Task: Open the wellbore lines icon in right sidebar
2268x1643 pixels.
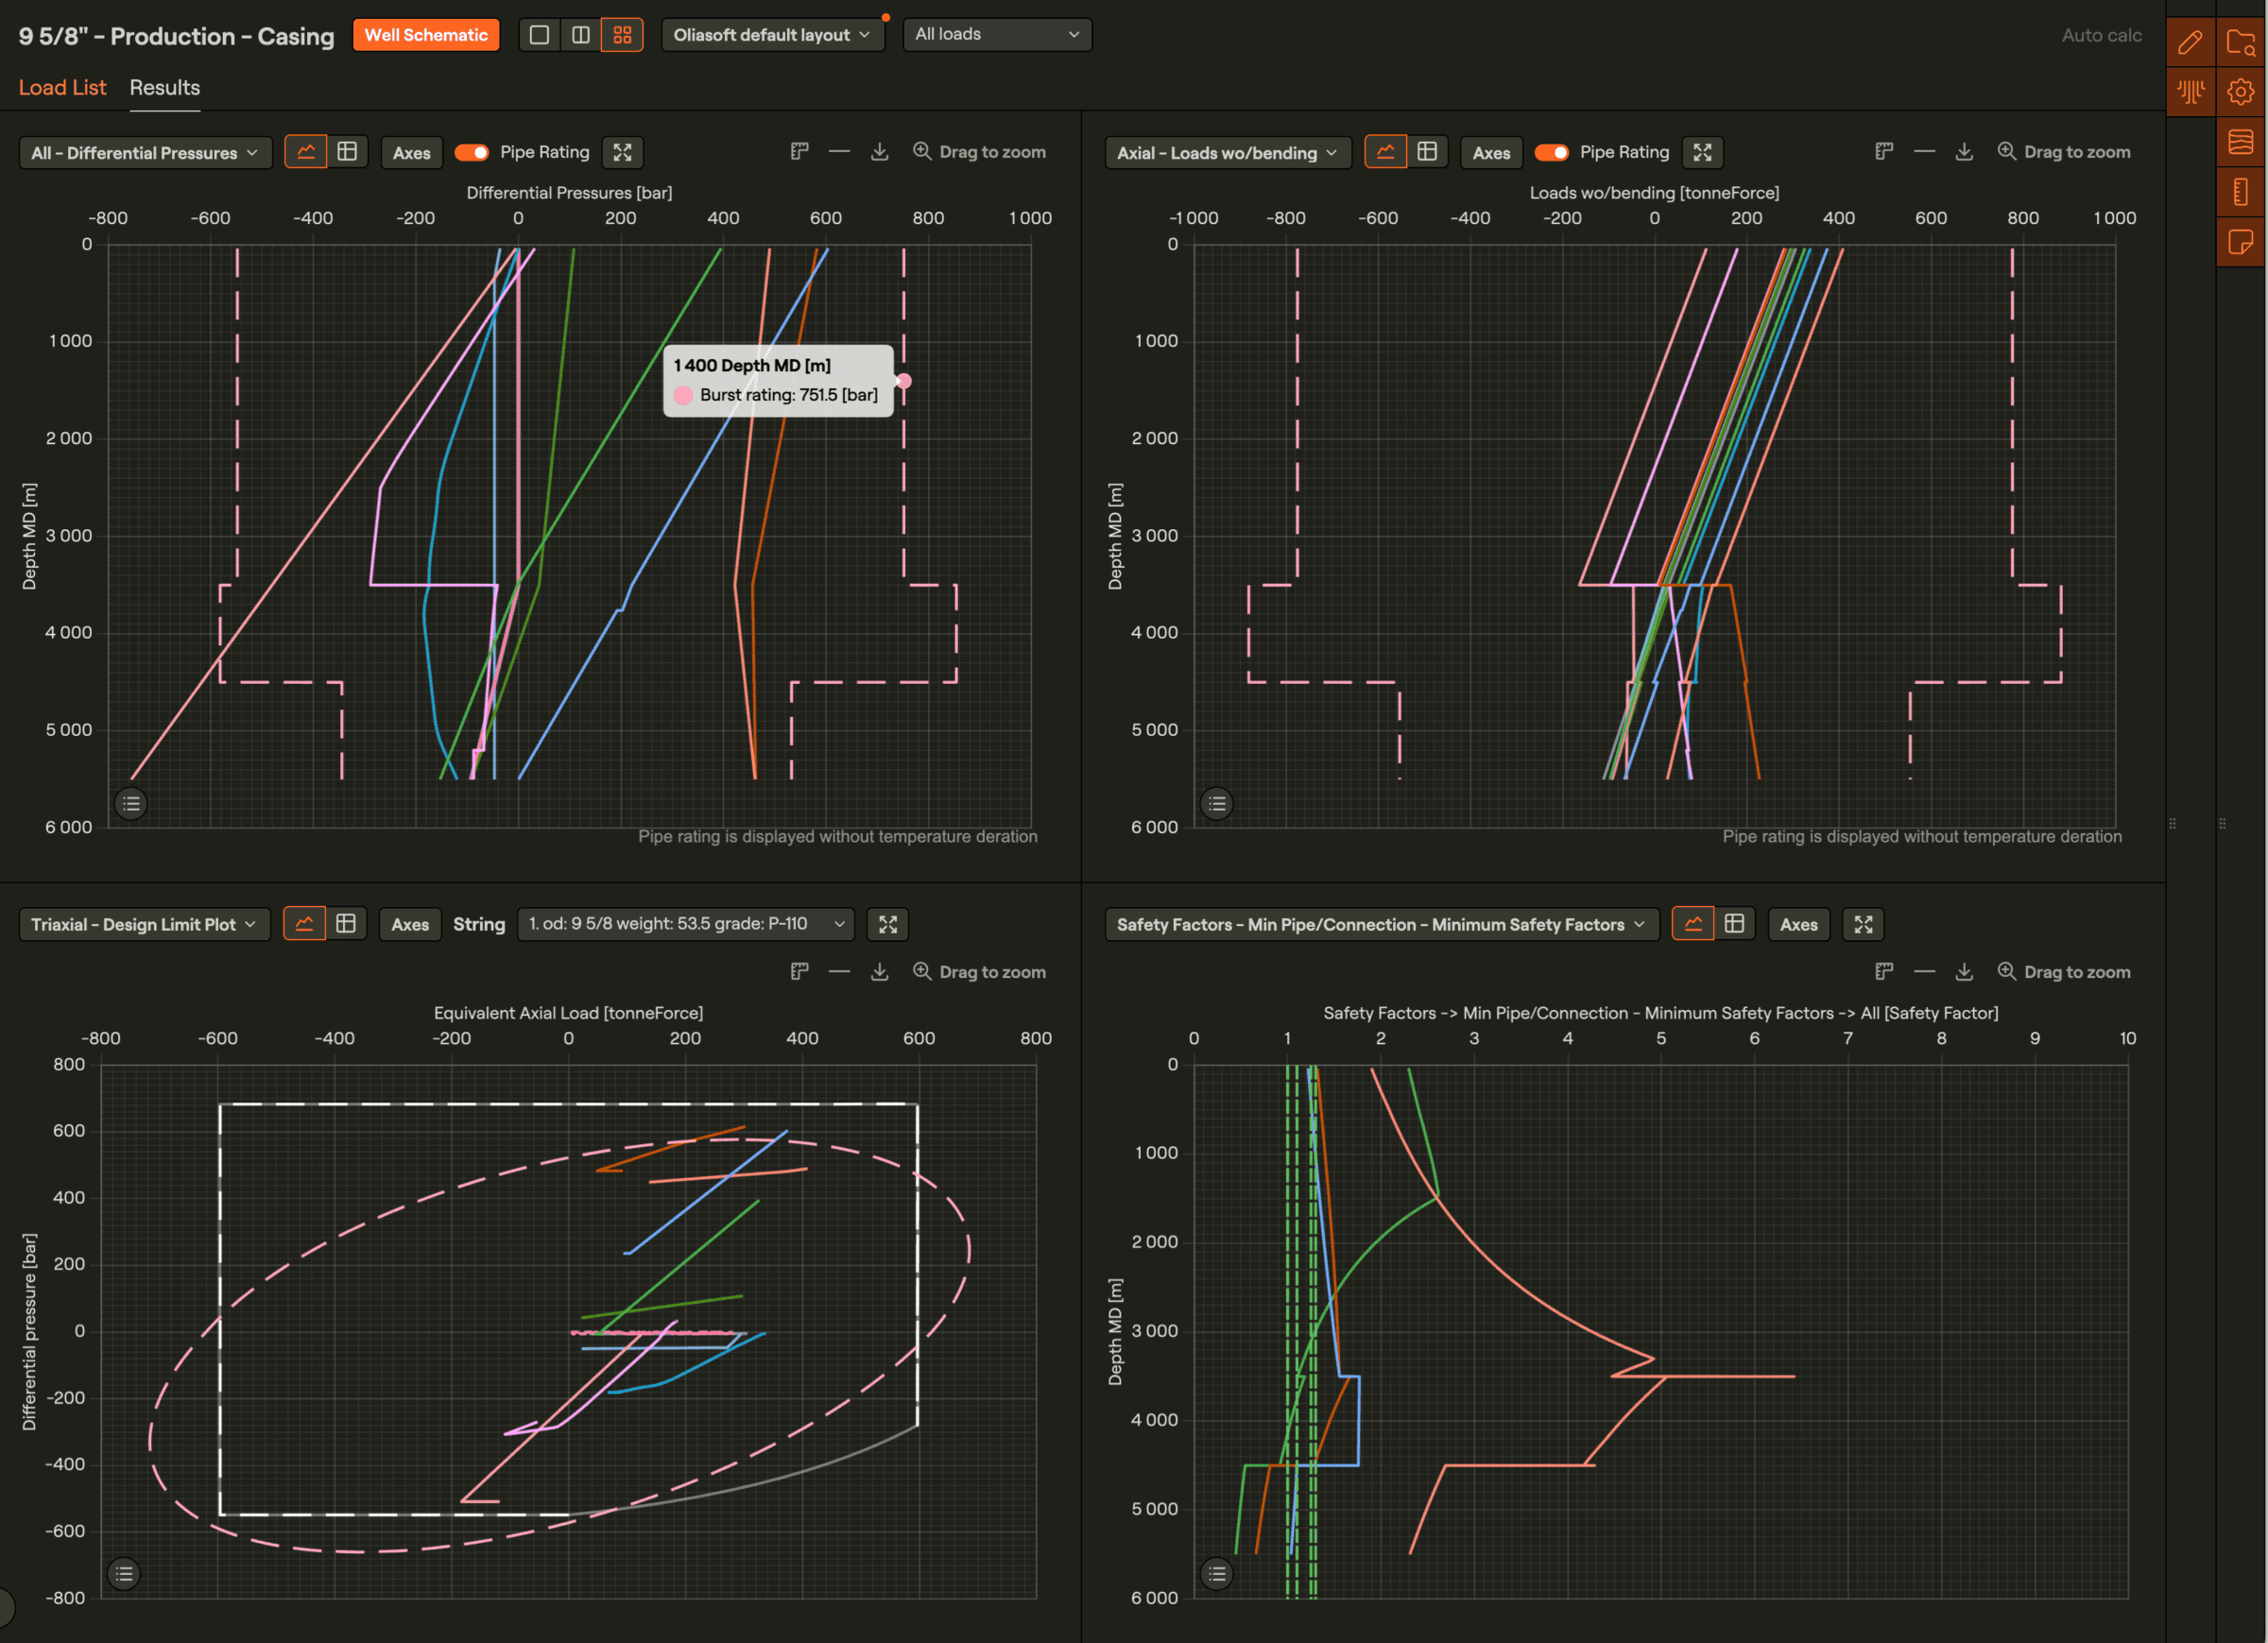Action: point(2190,92)
